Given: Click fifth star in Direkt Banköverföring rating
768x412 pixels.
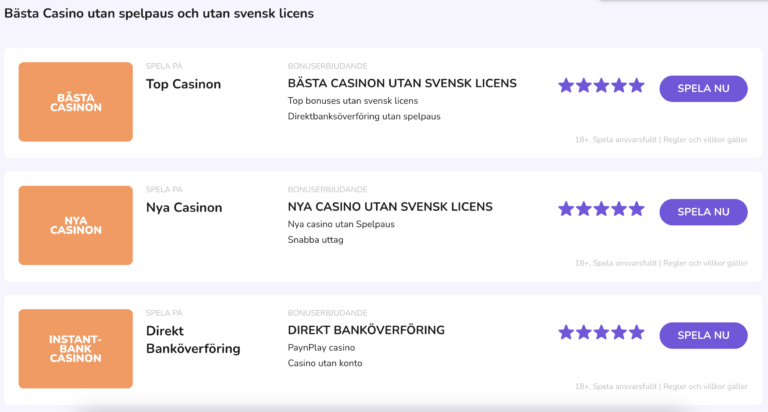Looking at the screenshot, I should pos(636,332).
